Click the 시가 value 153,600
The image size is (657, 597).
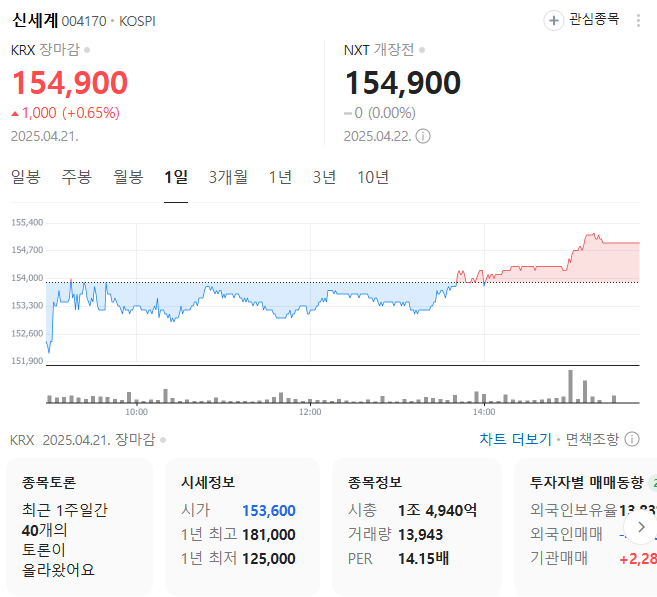tap(269, 511)
